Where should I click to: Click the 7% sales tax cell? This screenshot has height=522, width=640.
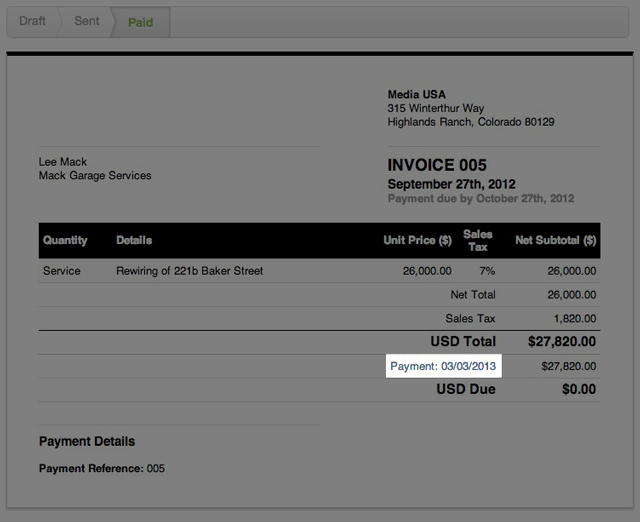click(x=486, y=271)
